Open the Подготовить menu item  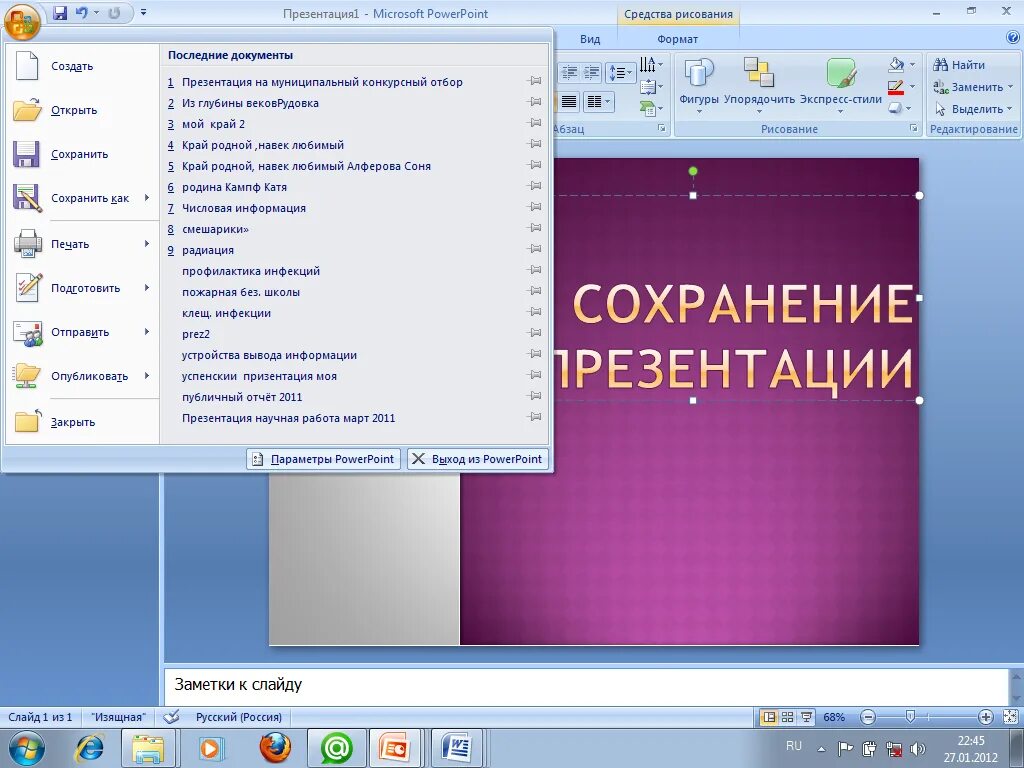tap(82, 288)
